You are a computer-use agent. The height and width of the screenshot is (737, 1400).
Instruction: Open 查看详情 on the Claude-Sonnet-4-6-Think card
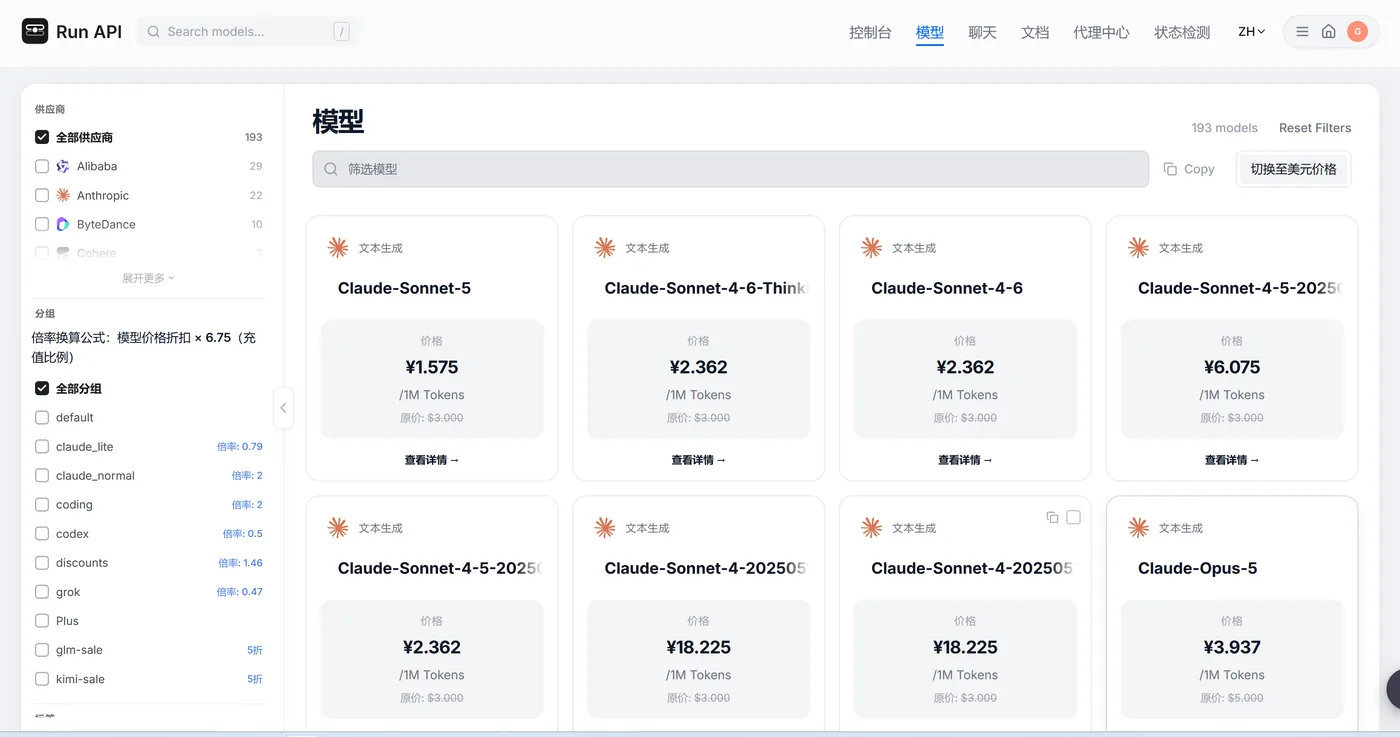(698, 460)
